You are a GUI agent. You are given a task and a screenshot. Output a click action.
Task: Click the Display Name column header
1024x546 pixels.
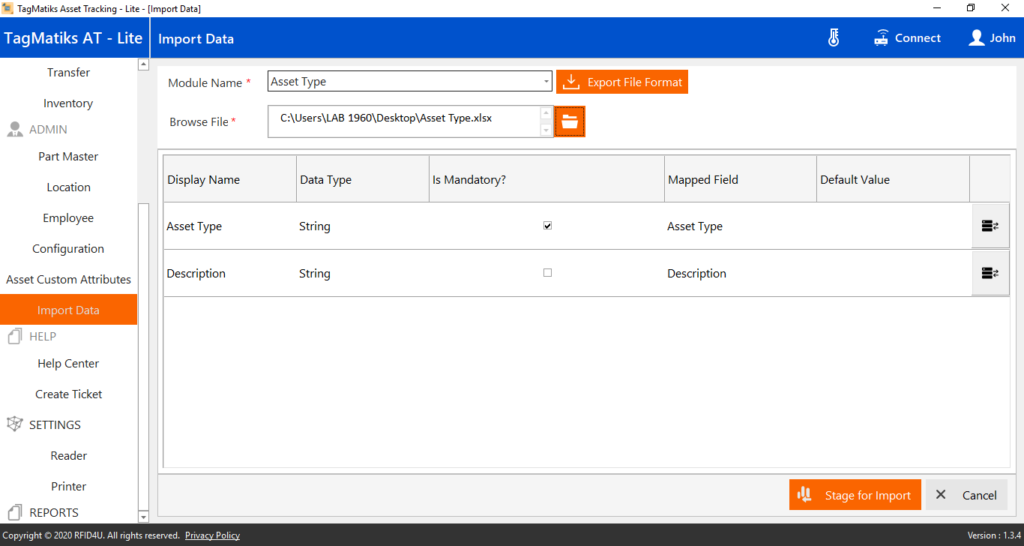click(230, 180)
